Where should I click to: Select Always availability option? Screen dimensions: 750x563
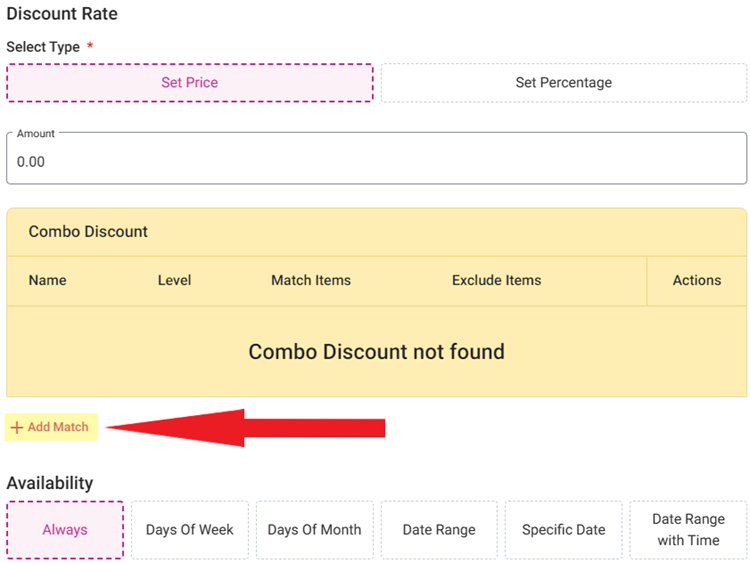65,529
